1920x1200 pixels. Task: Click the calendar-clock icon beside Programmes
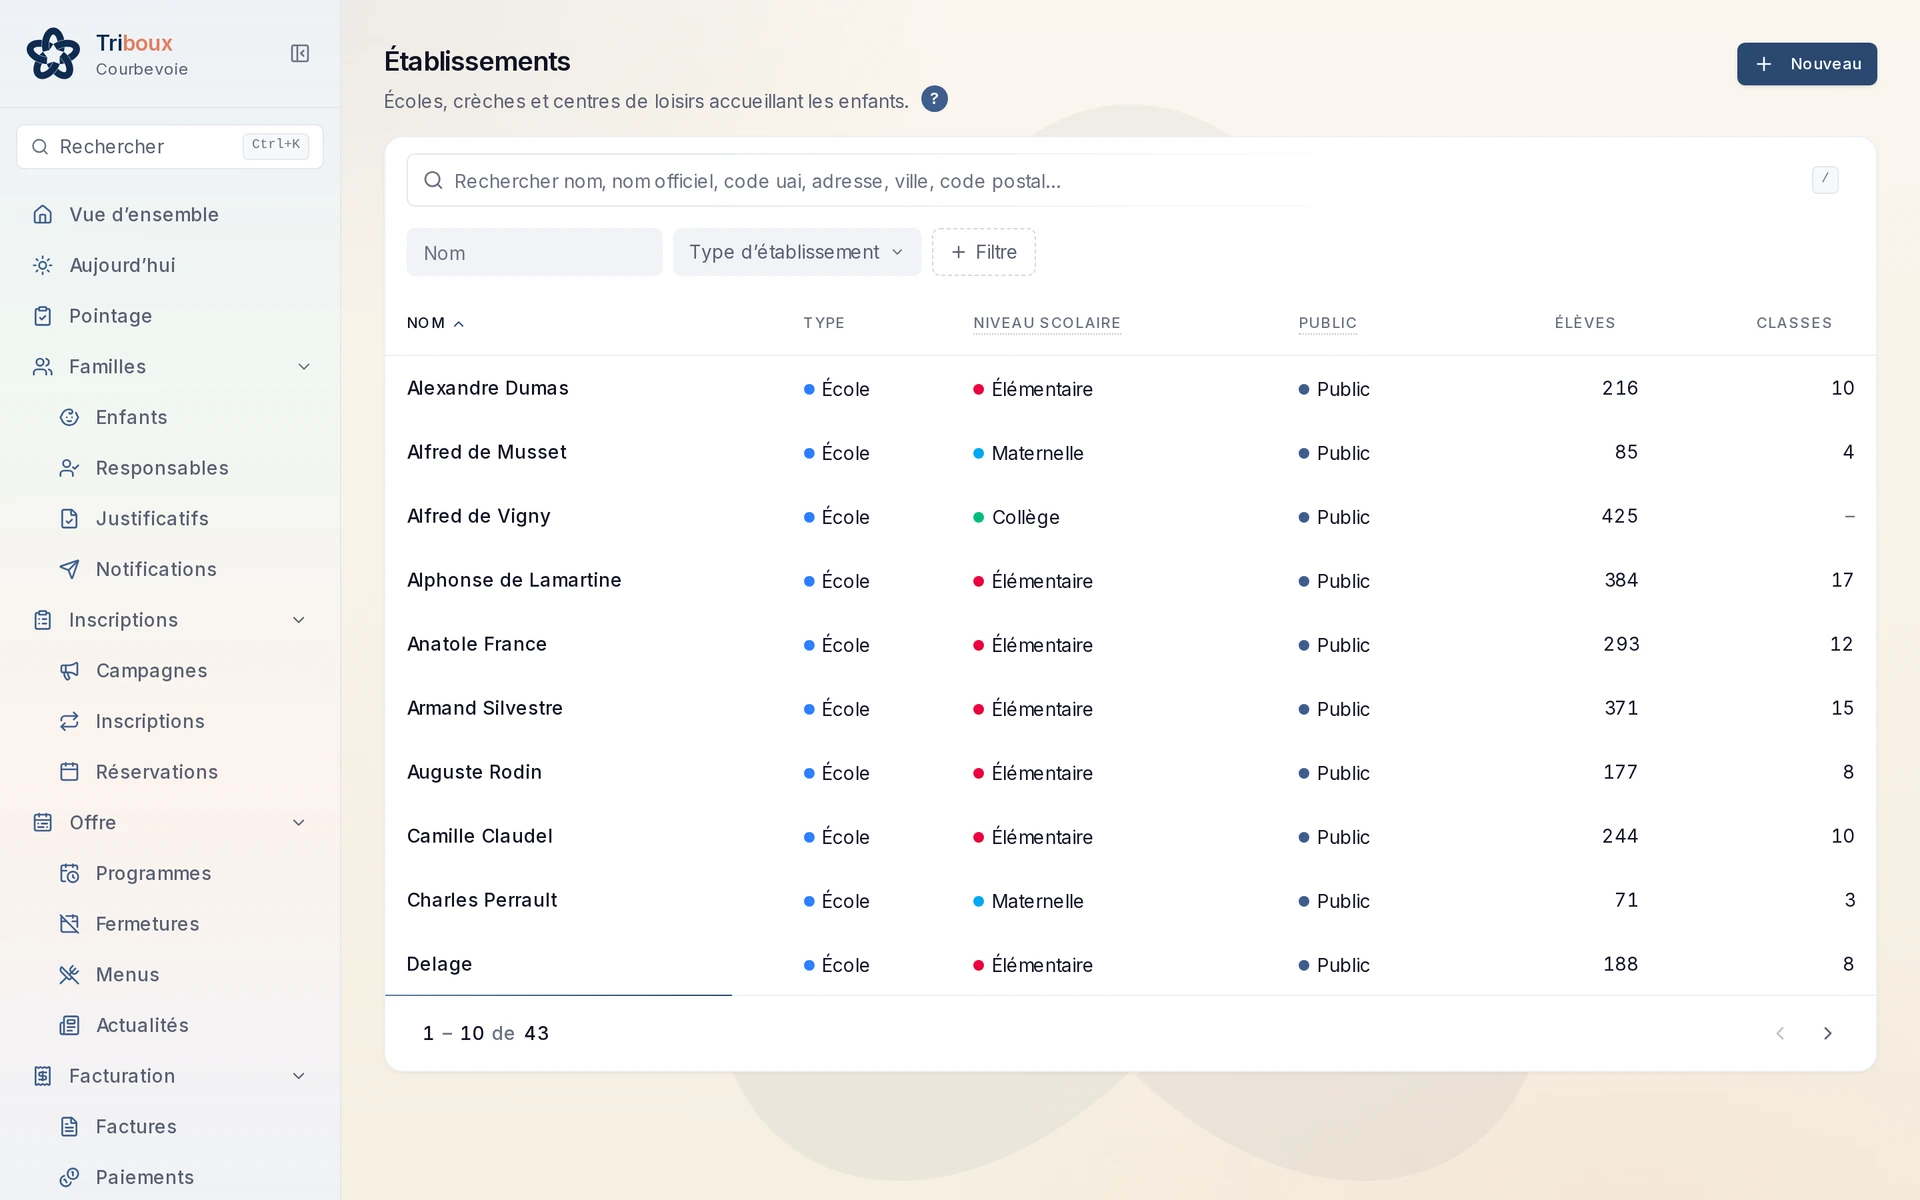click(69, 873)
